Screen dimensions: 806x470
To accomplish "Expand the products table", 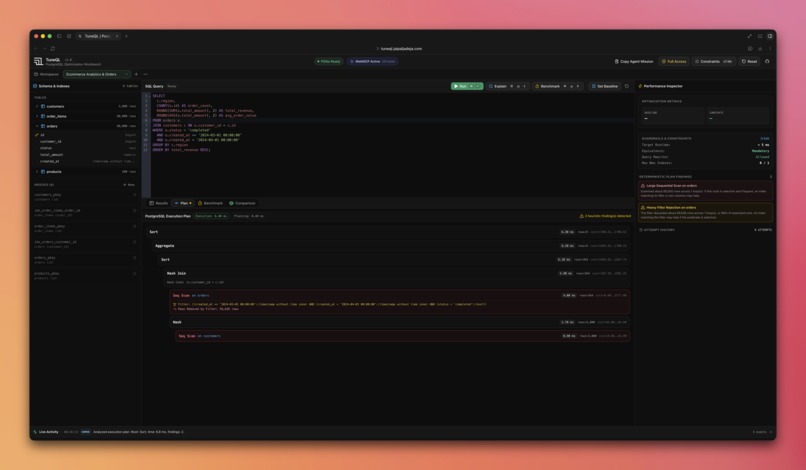I will click(85, 172).
